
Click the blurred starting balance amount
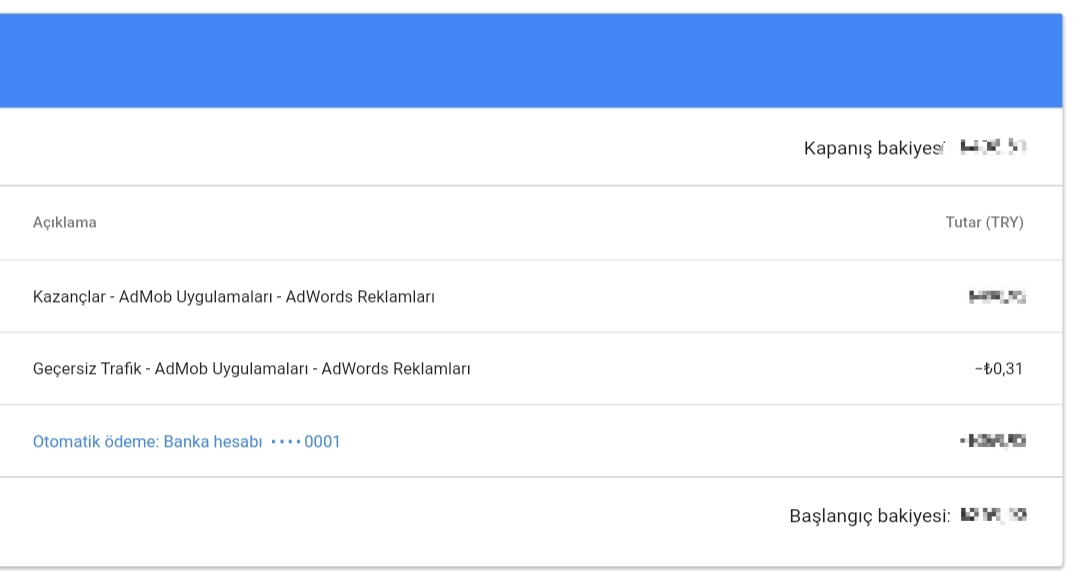(993, 515)
